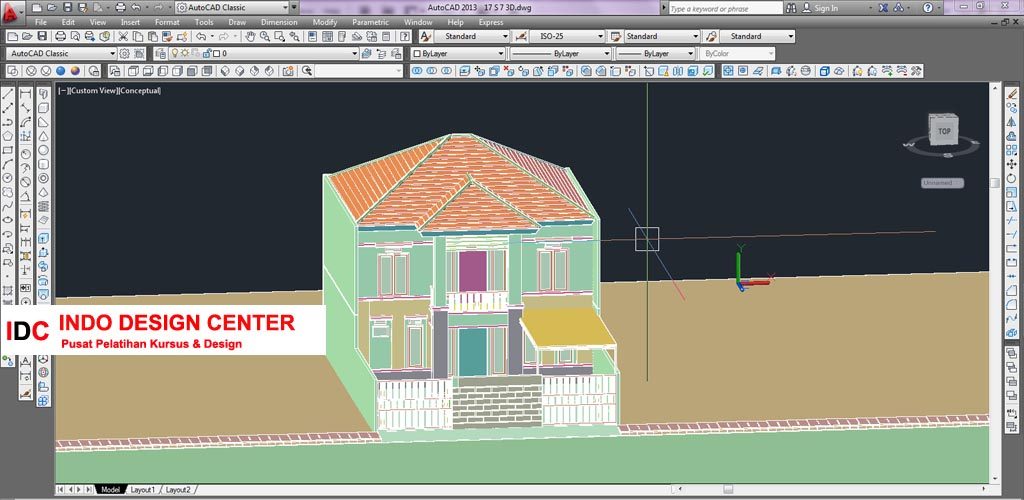
Task: Open the File menu
Action: pos(40,22)
